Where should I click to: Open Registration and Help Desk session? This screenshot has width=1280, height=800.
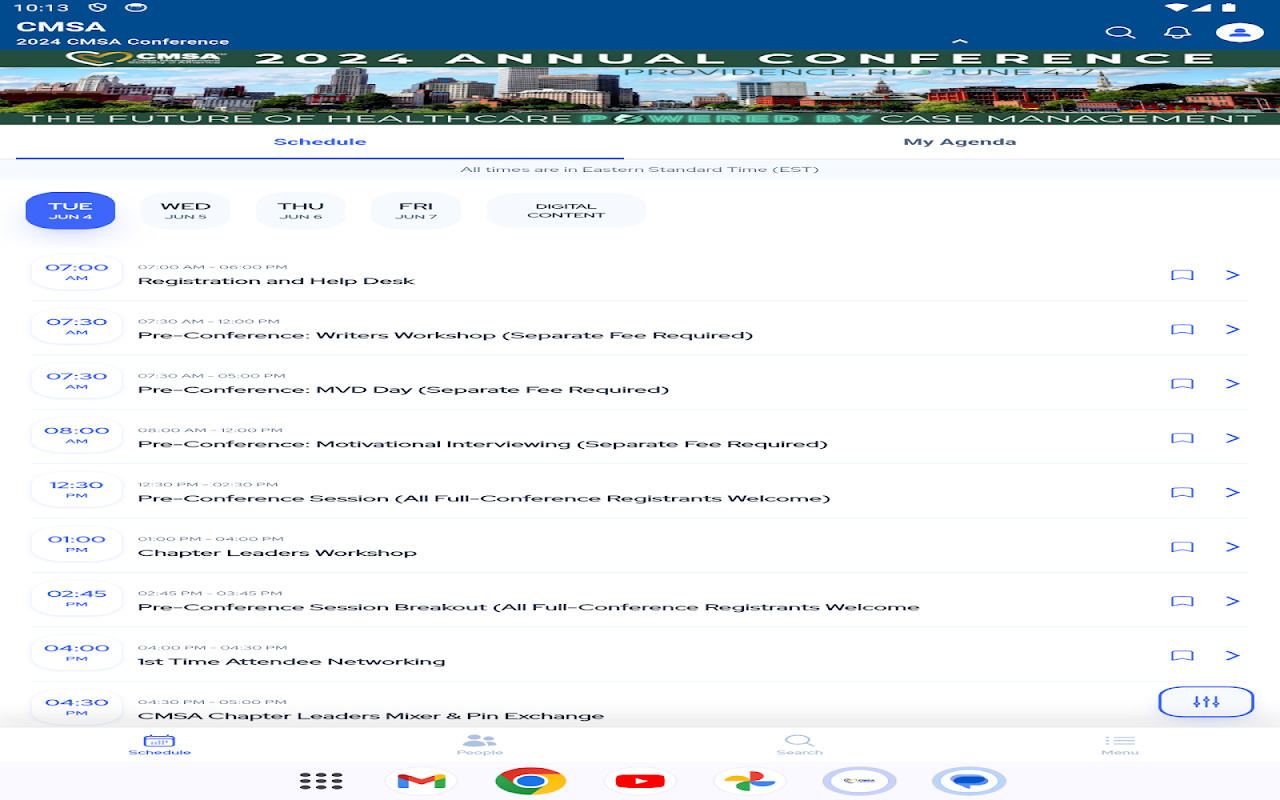point(276,281)
